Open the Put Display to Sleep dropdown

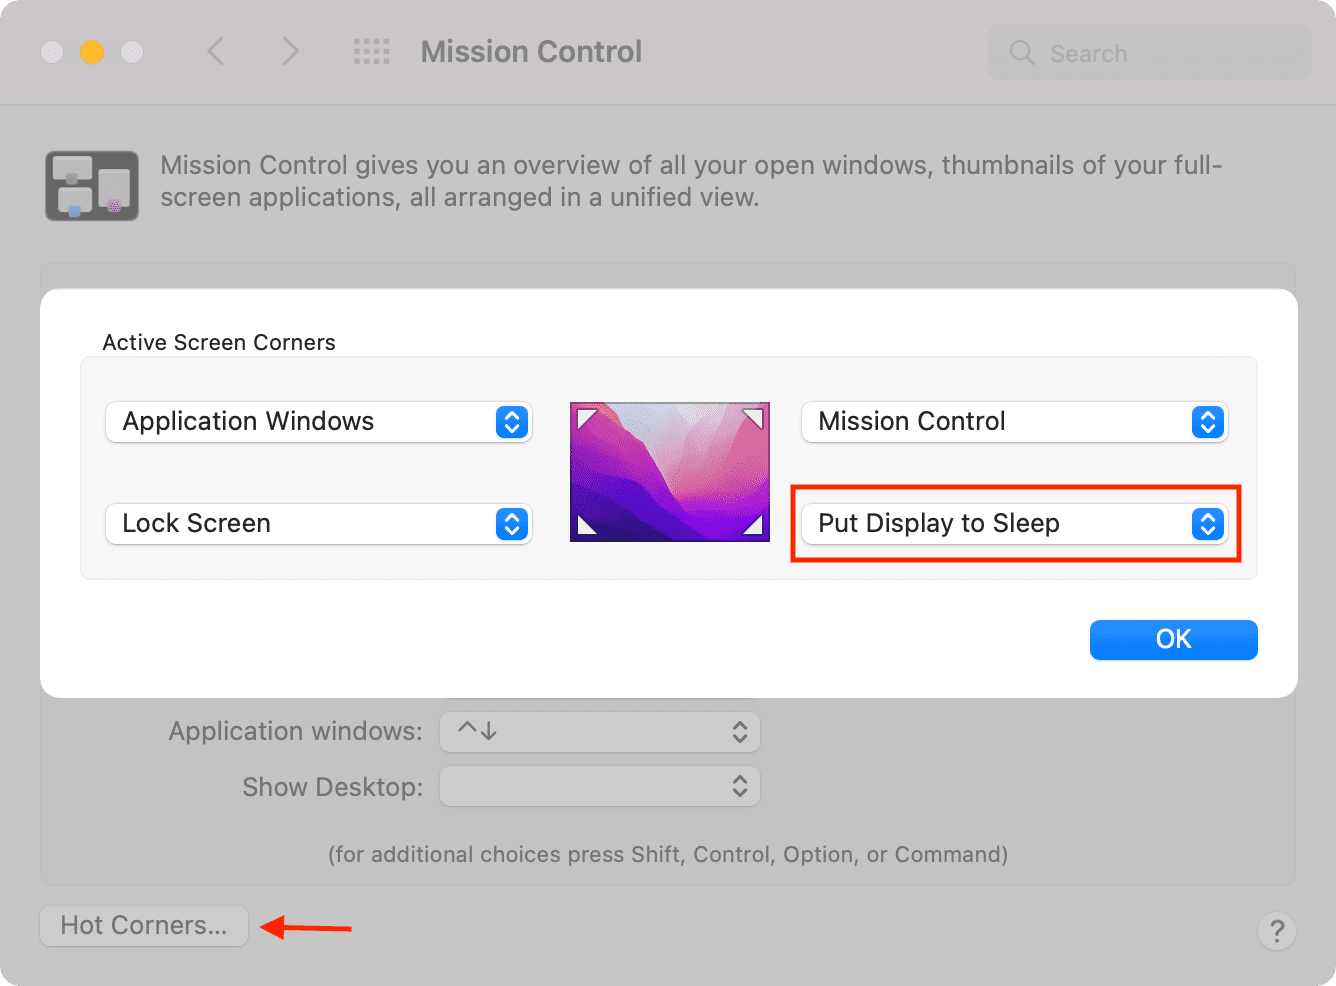[x=1014, y=524]
